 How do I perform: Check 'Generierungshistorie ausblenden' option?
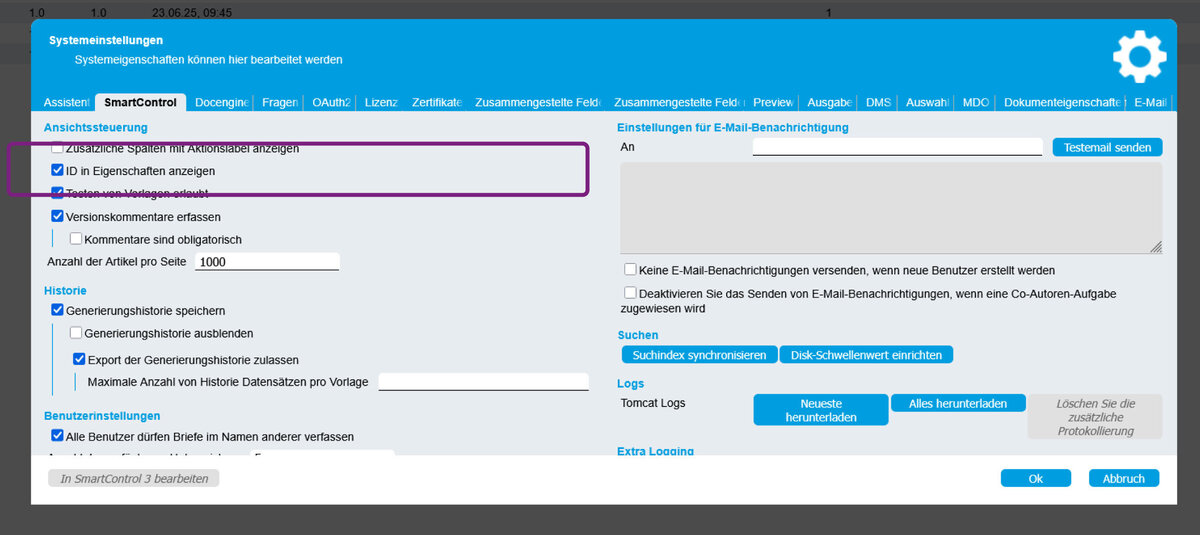[x=76, y=333]
